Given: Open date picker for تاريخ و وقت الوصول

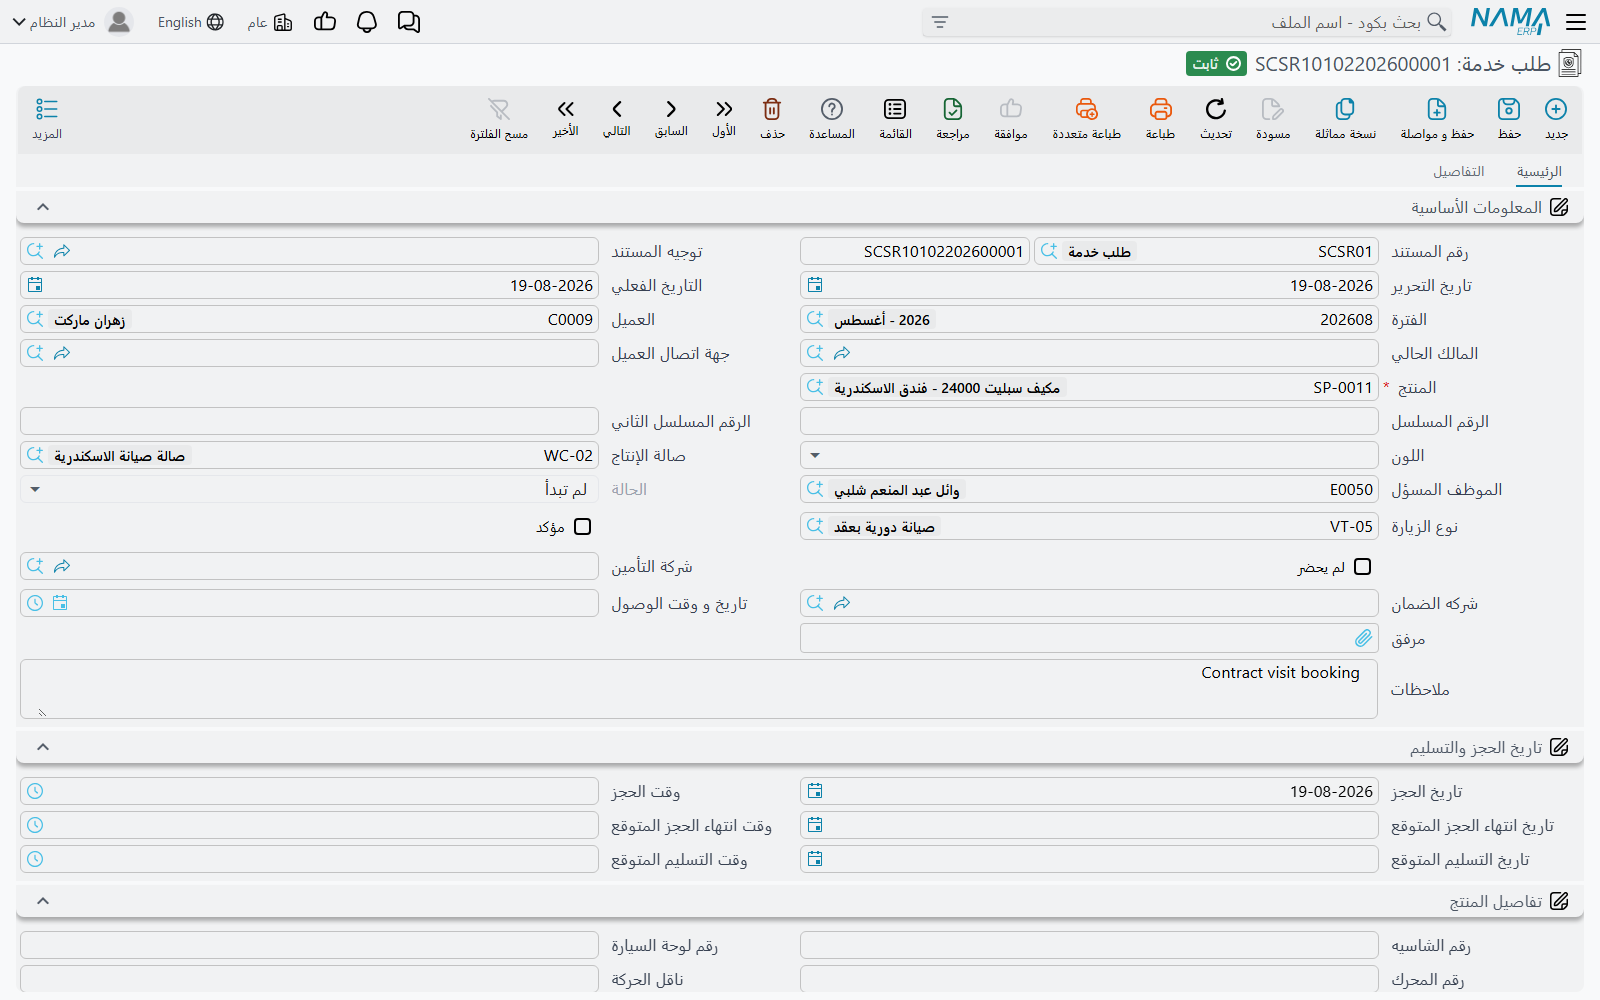Looking at the screenshot, I should (x=60, y=603).
